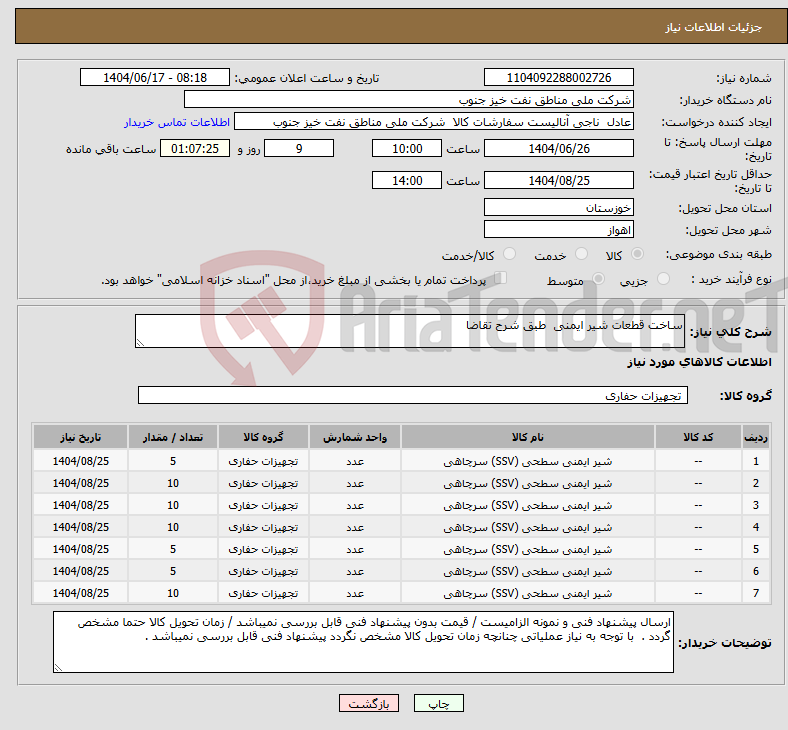Click the response deadline date 1404/06/26
Screen dimensions: 788x730
558,148
